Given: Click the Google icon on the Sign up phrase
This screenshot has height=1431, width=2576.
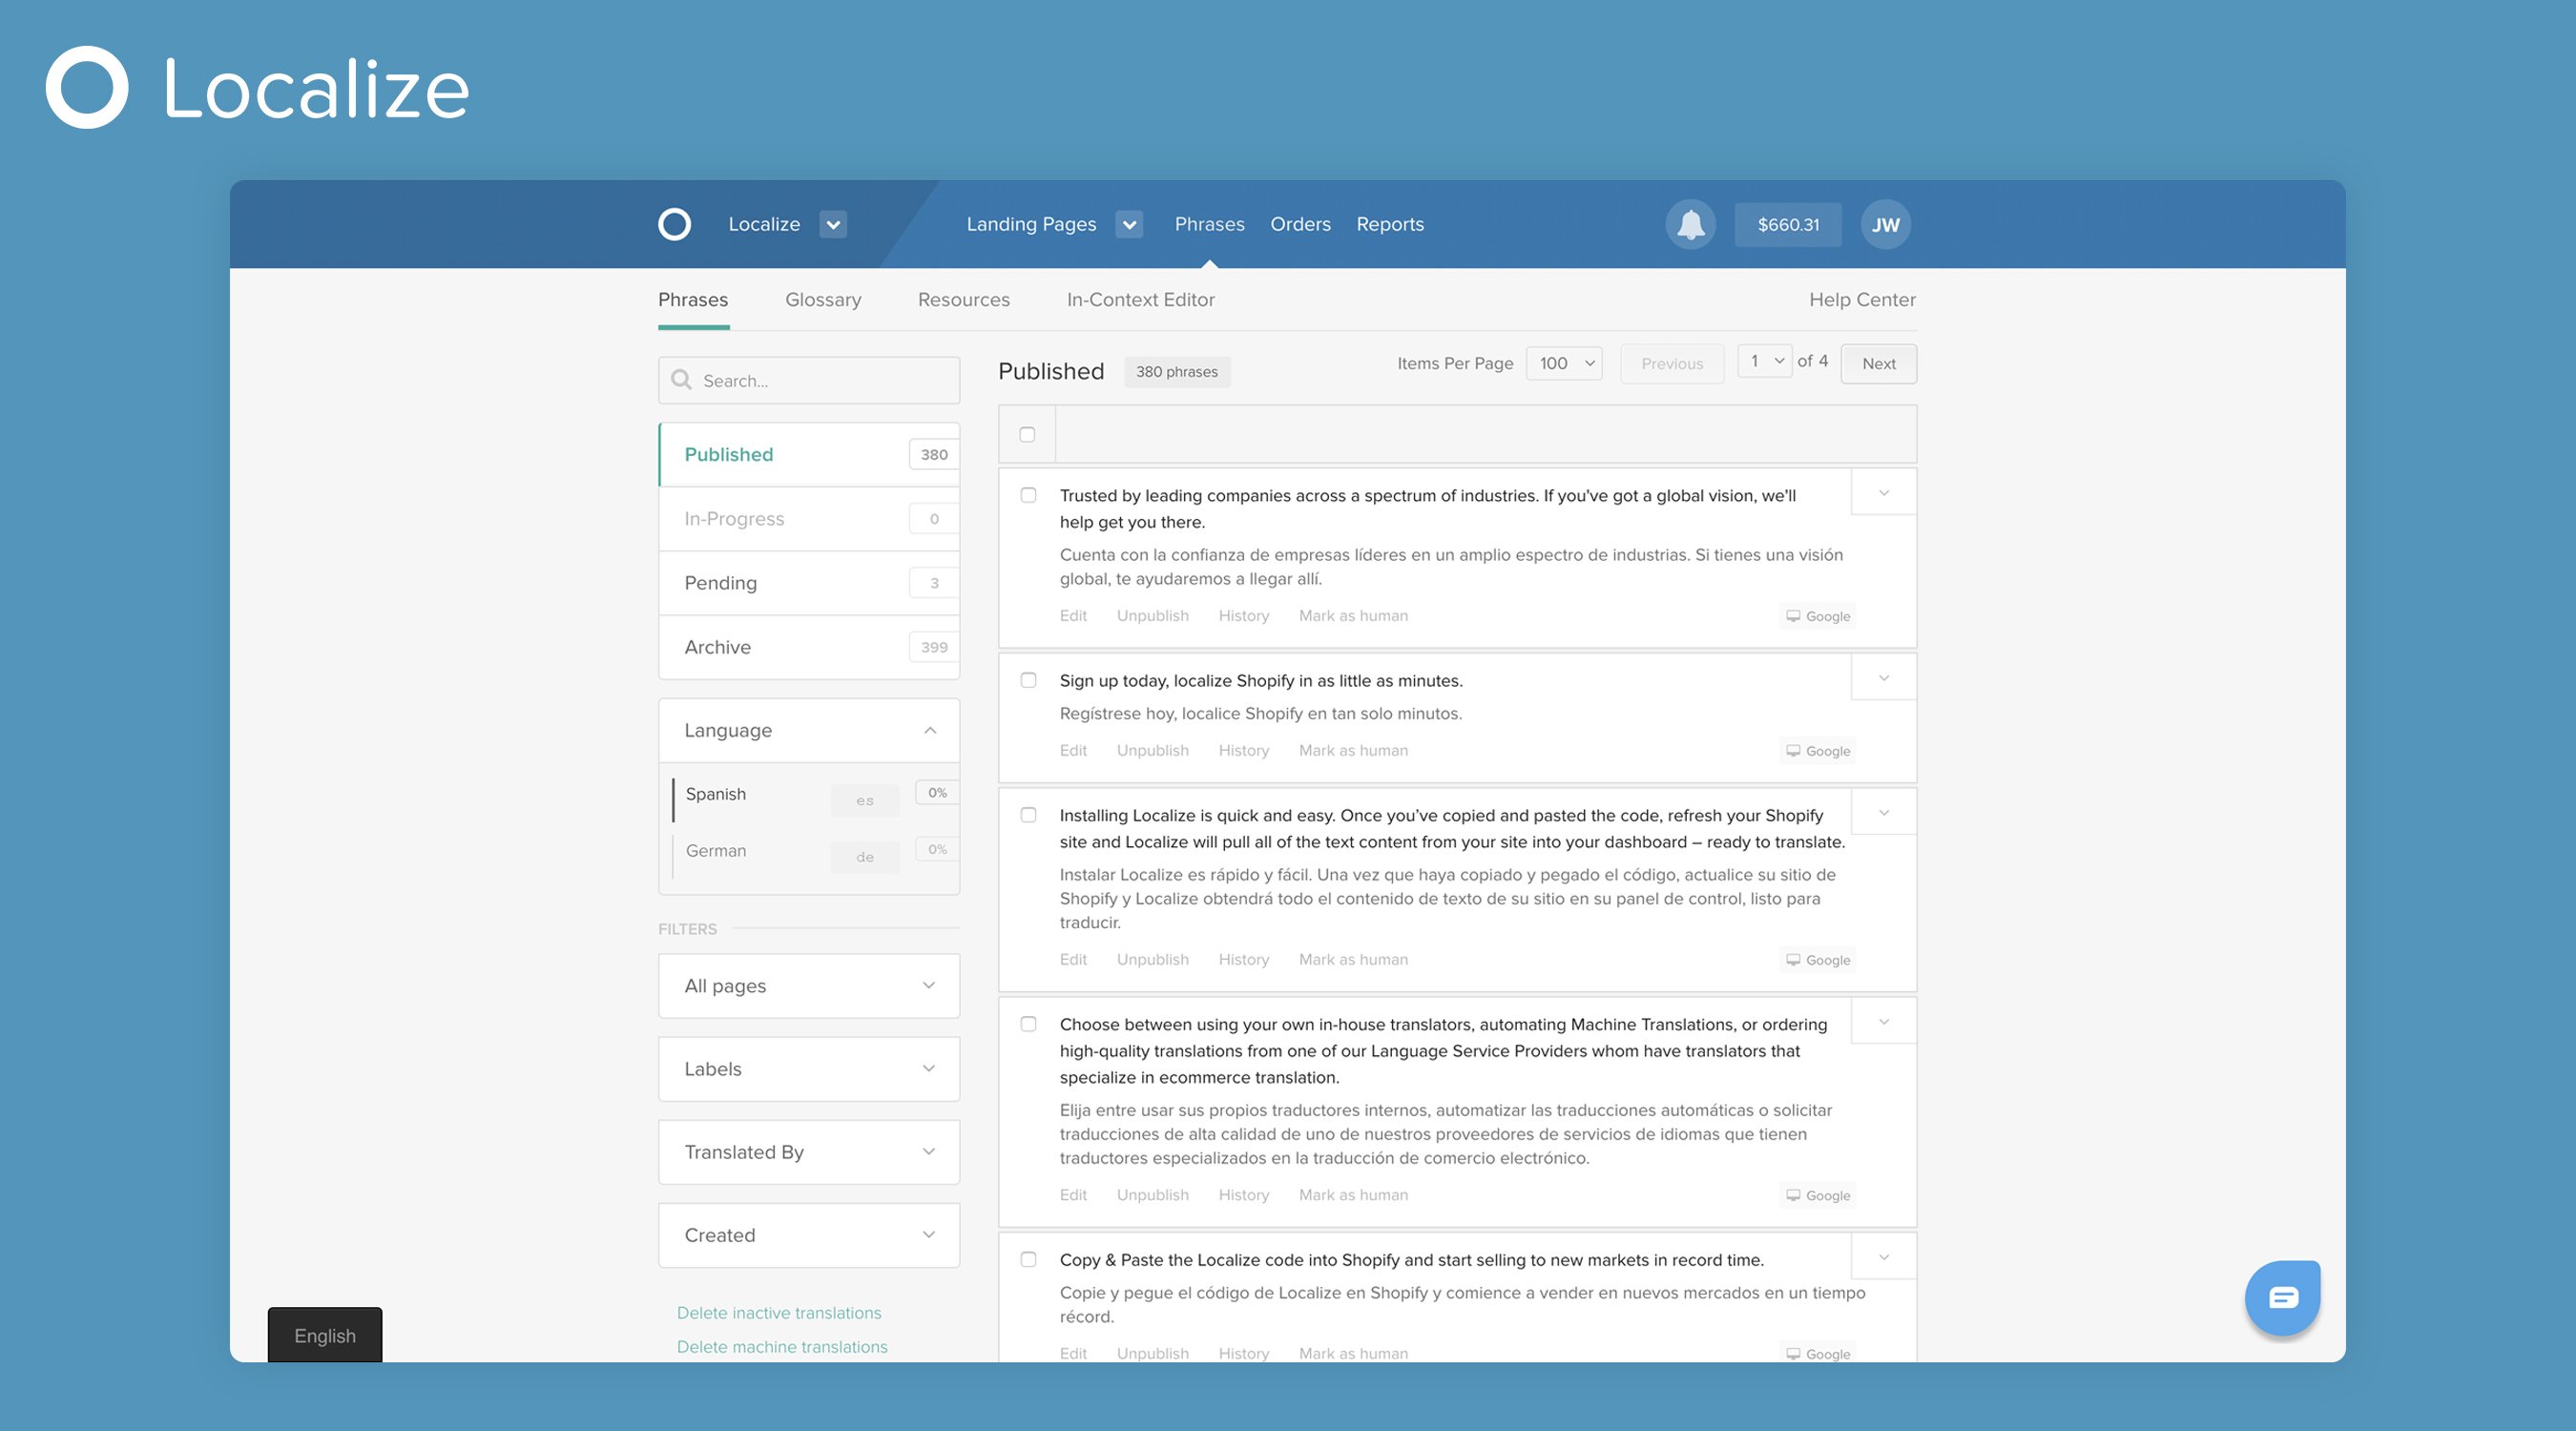Looking at the screenshot, I should click(x=1817, y=750).
